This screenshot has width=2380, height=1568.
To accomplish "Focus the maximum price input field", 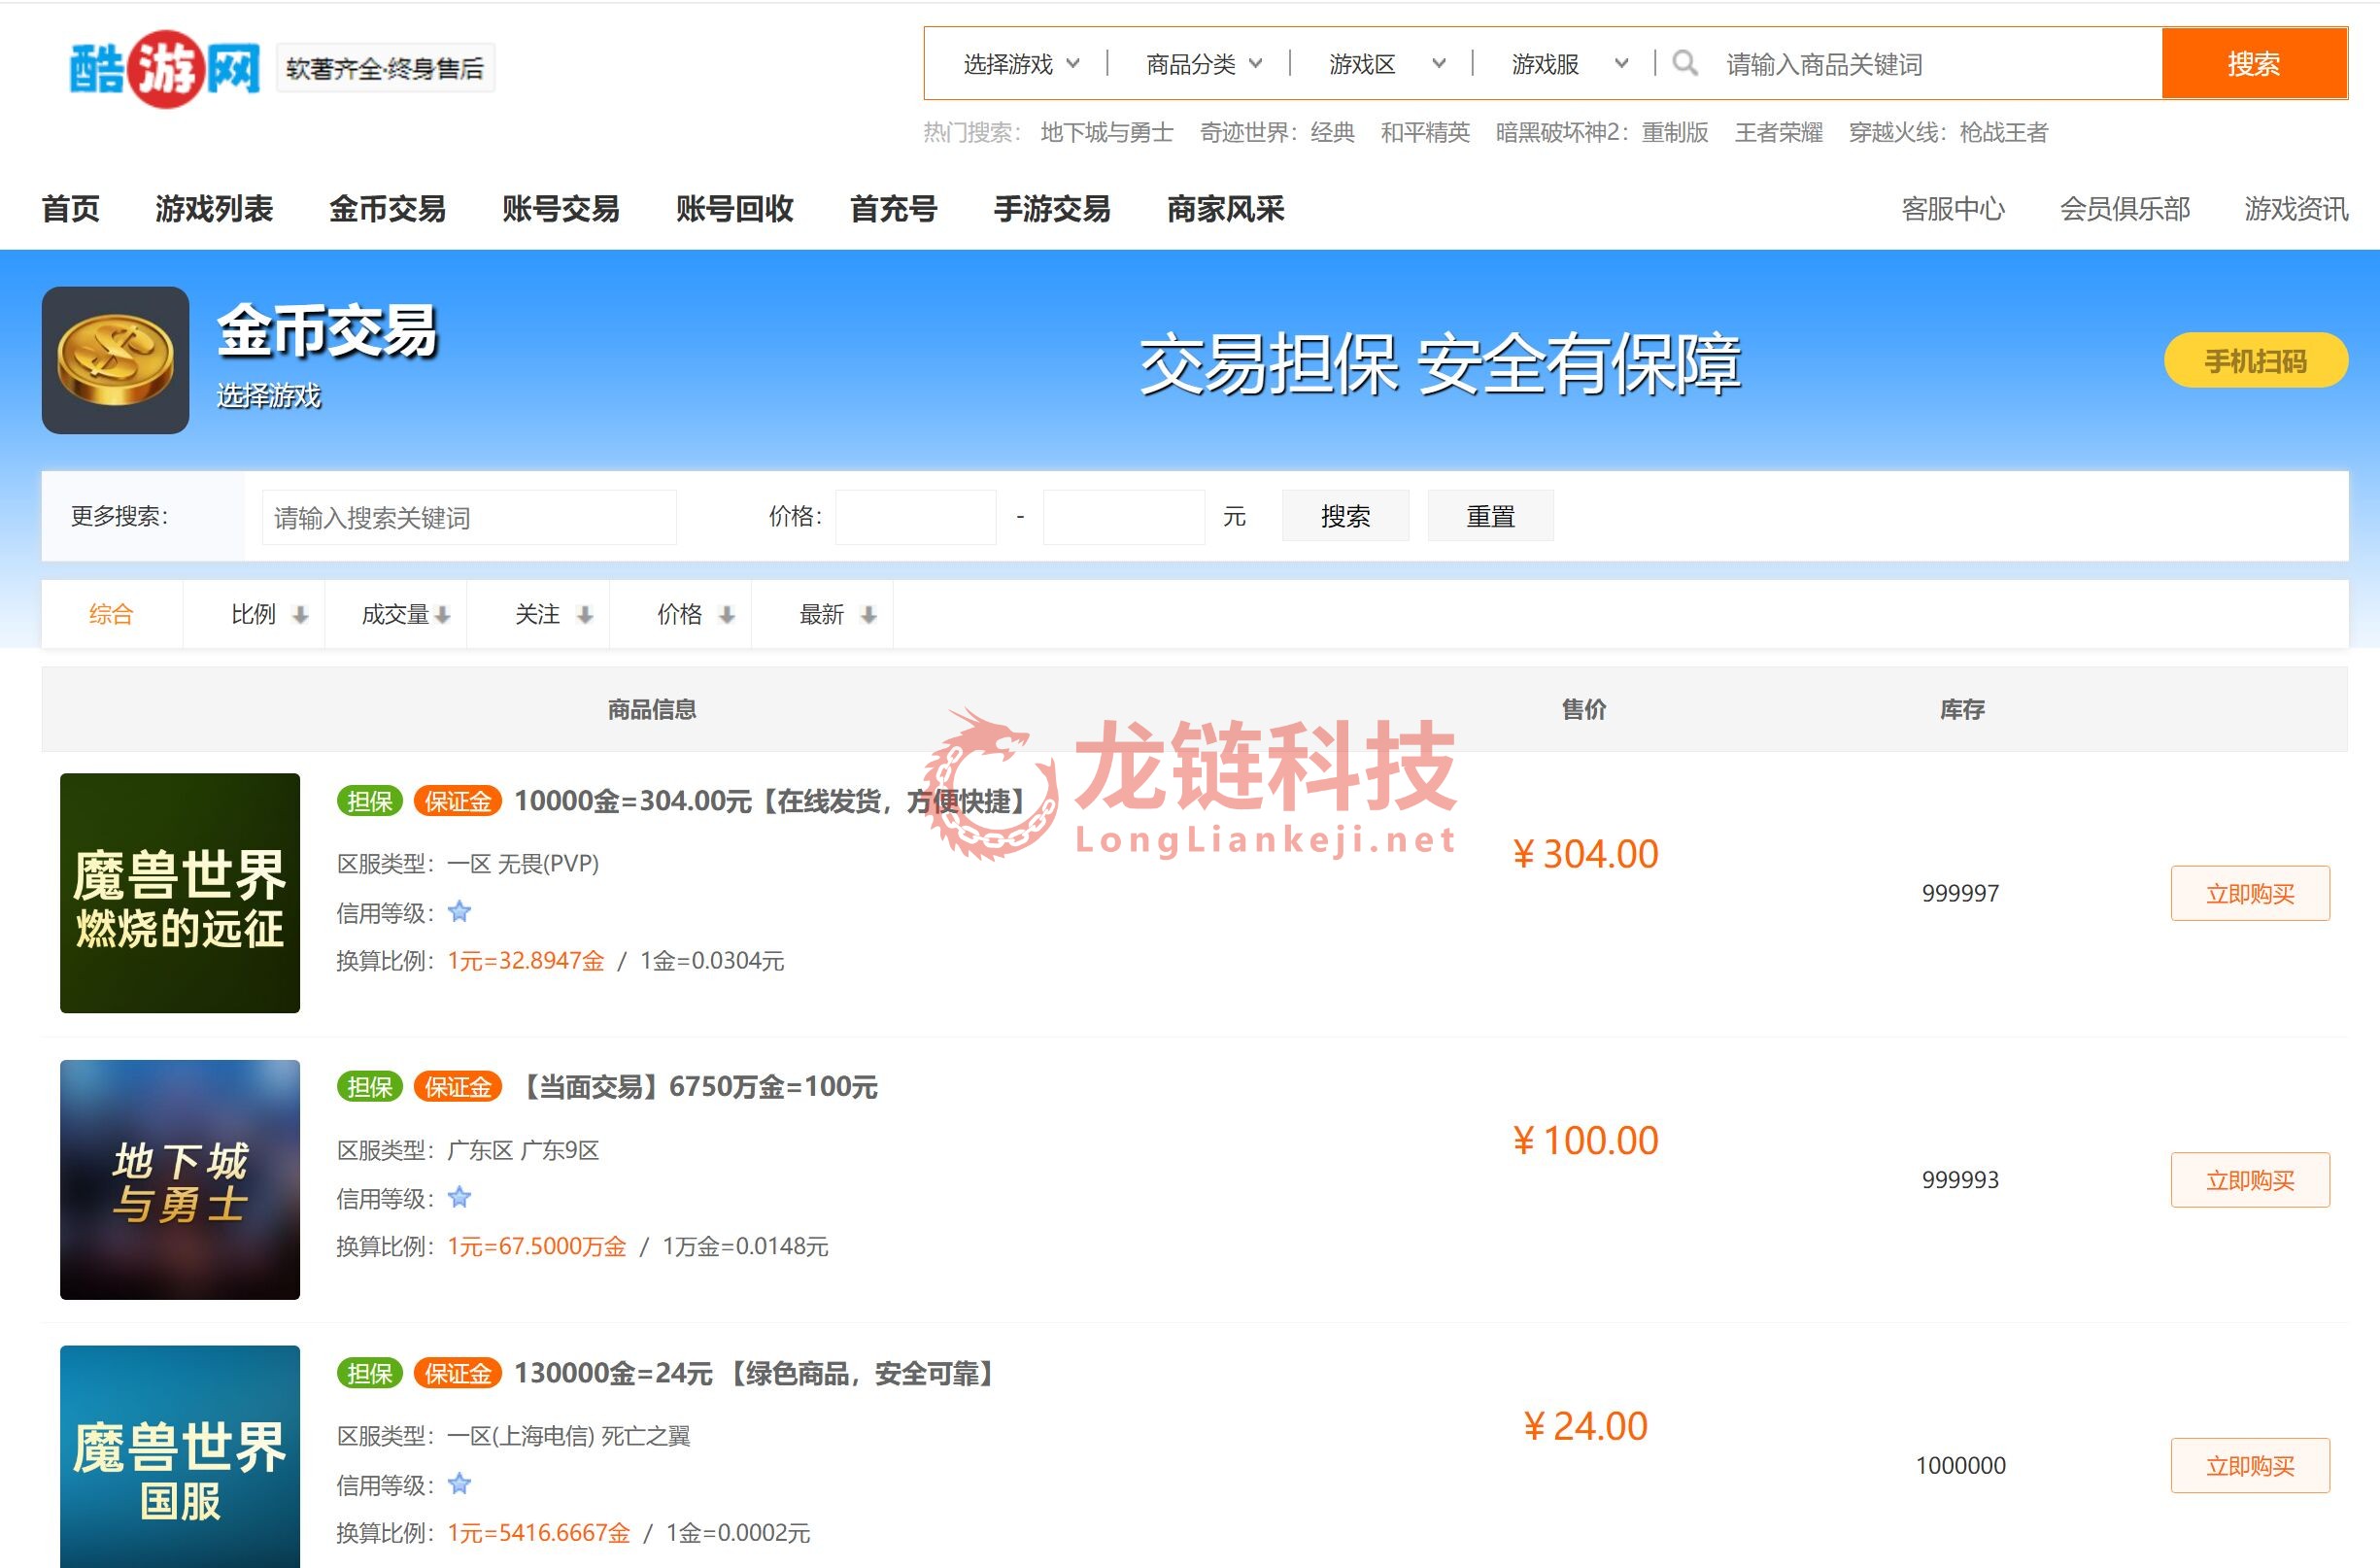I will click(x=1124, y=517).
